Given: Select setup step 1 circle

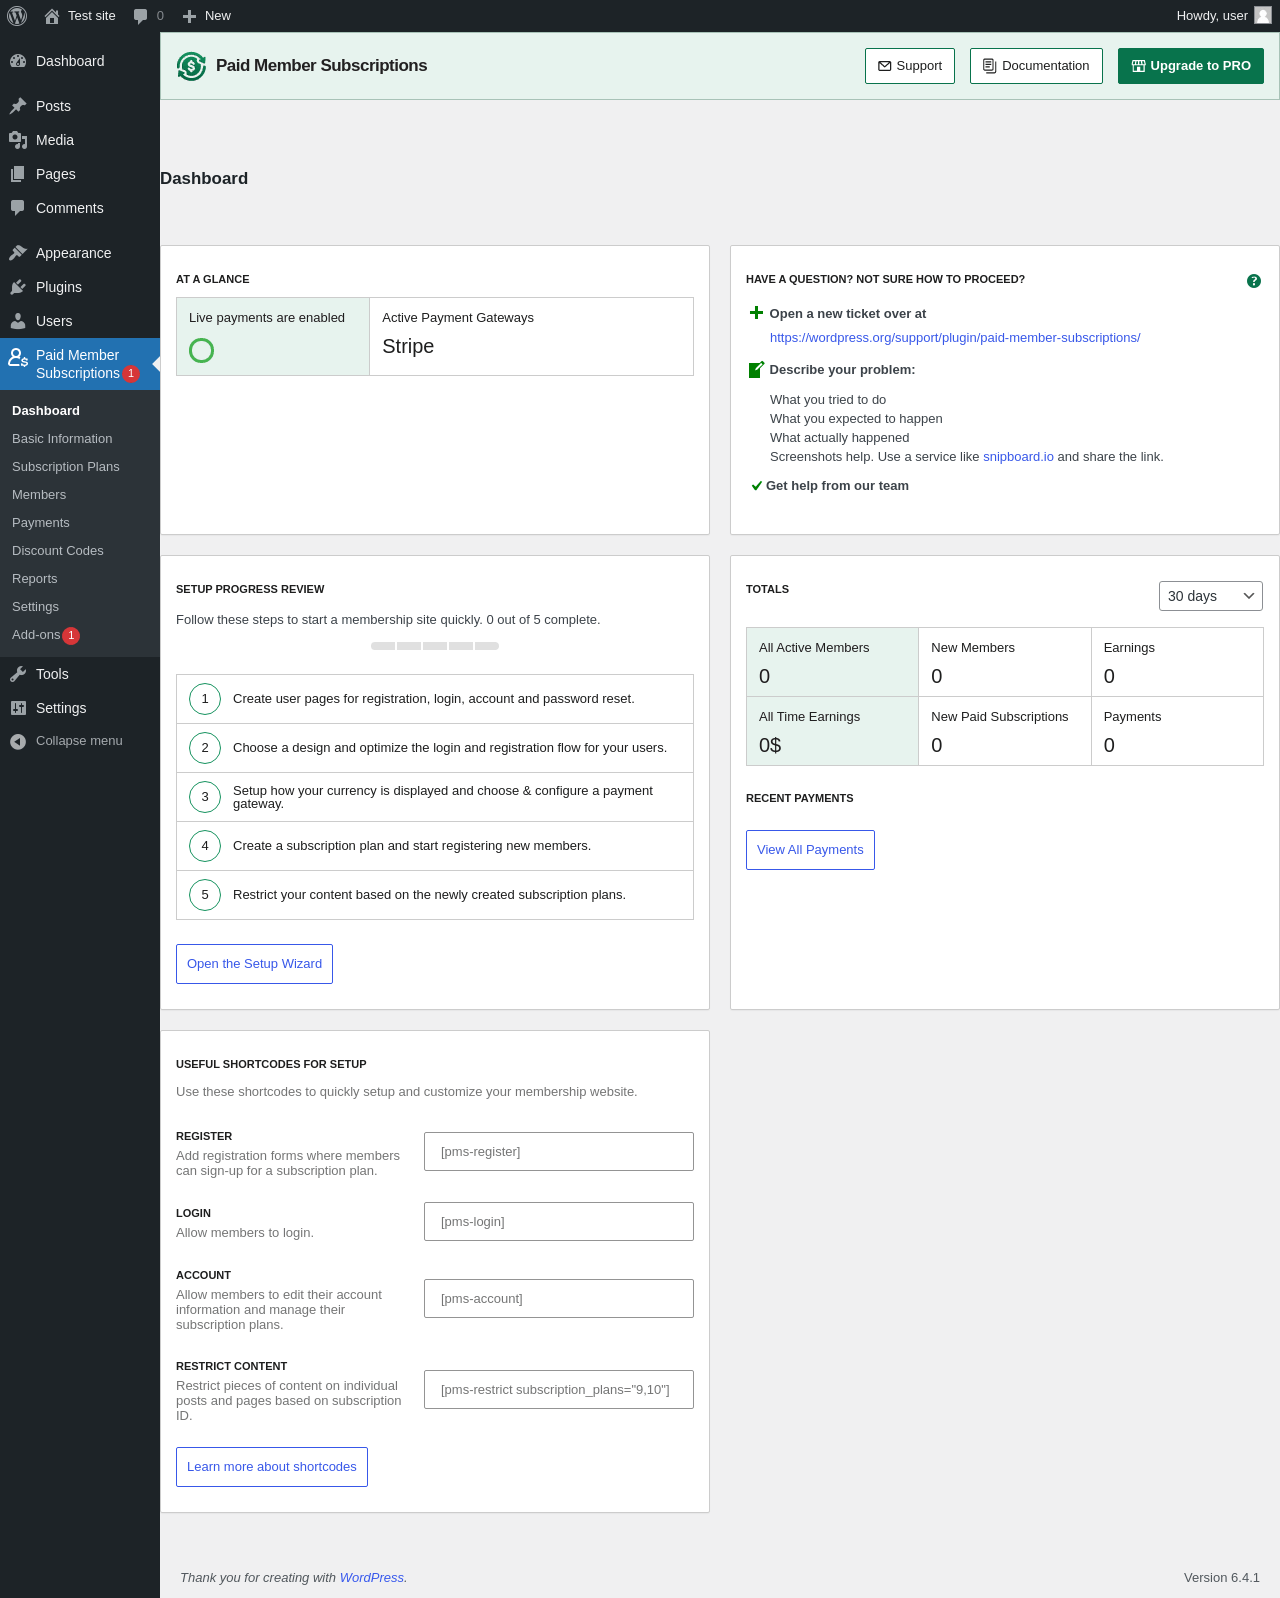Looking at the screenshot, I should (205, 699).
